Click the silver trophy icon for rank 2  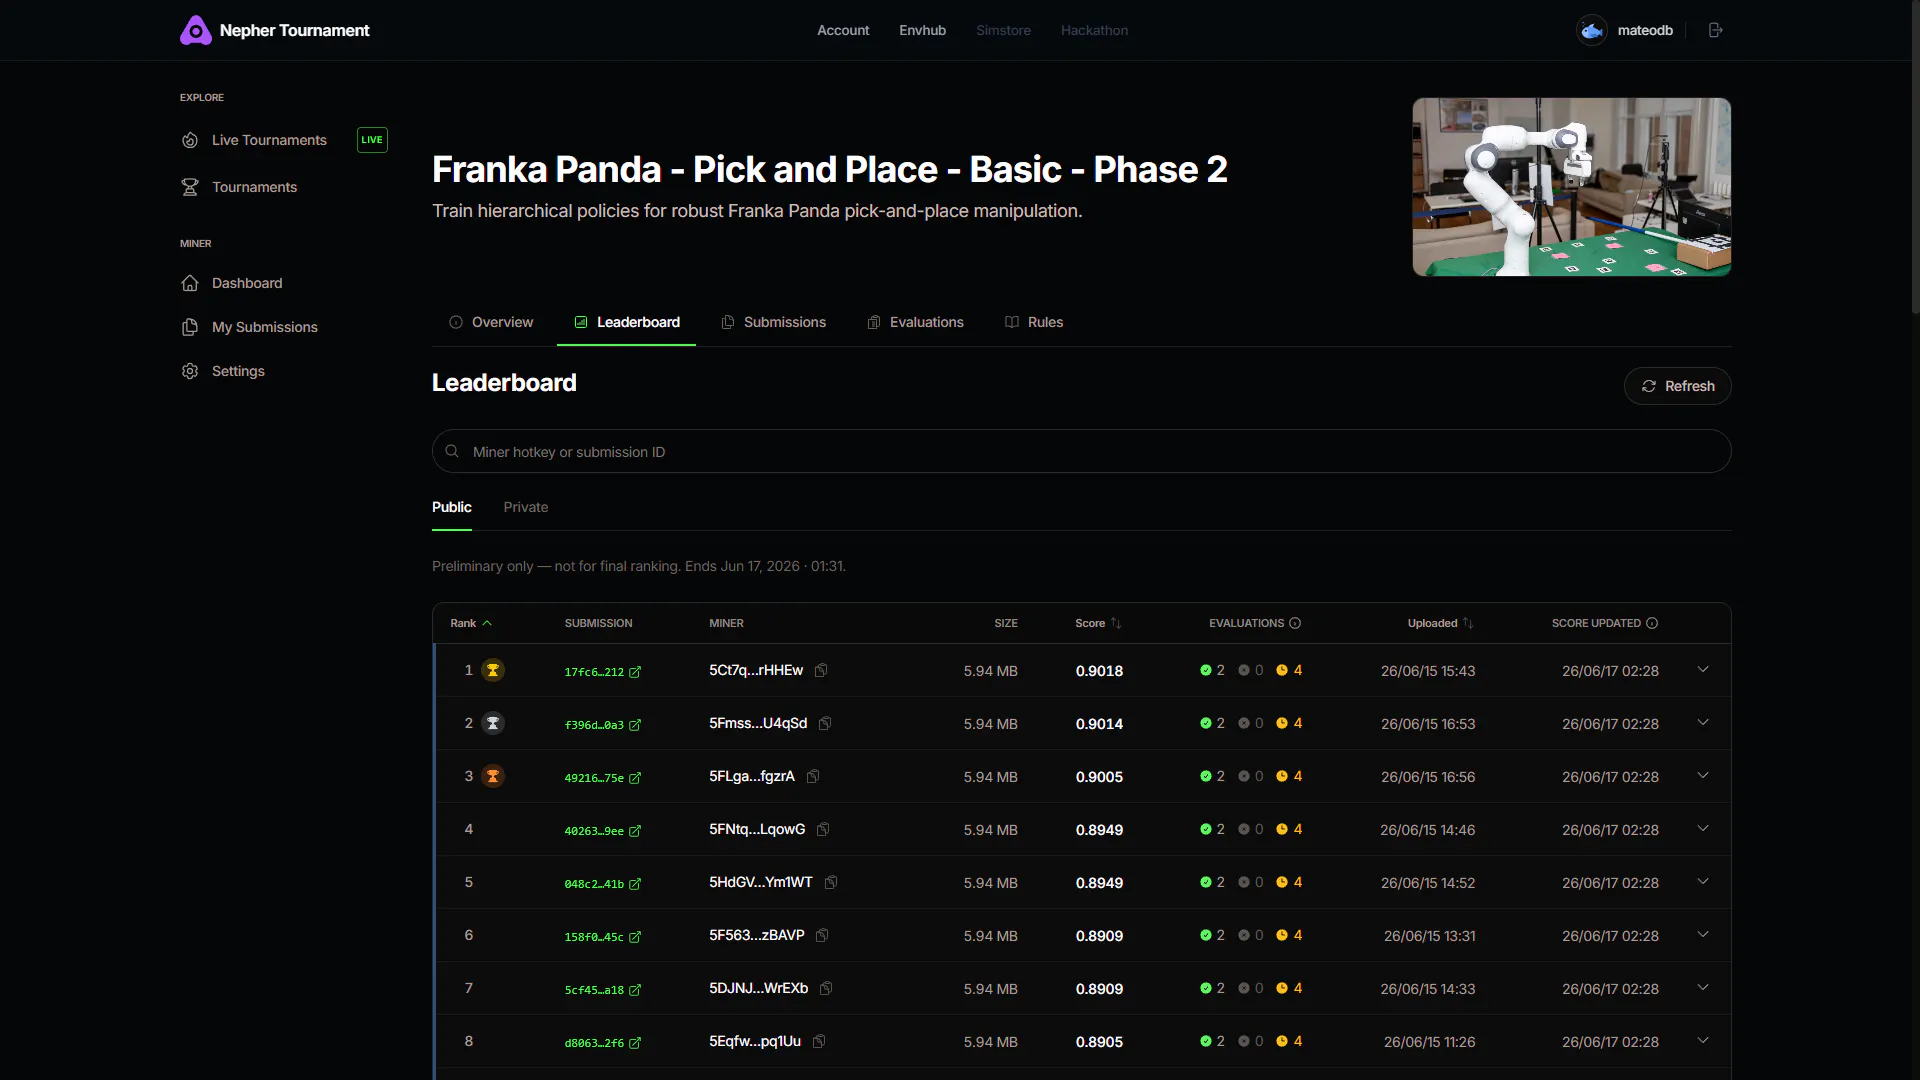[x=493, y=723]
